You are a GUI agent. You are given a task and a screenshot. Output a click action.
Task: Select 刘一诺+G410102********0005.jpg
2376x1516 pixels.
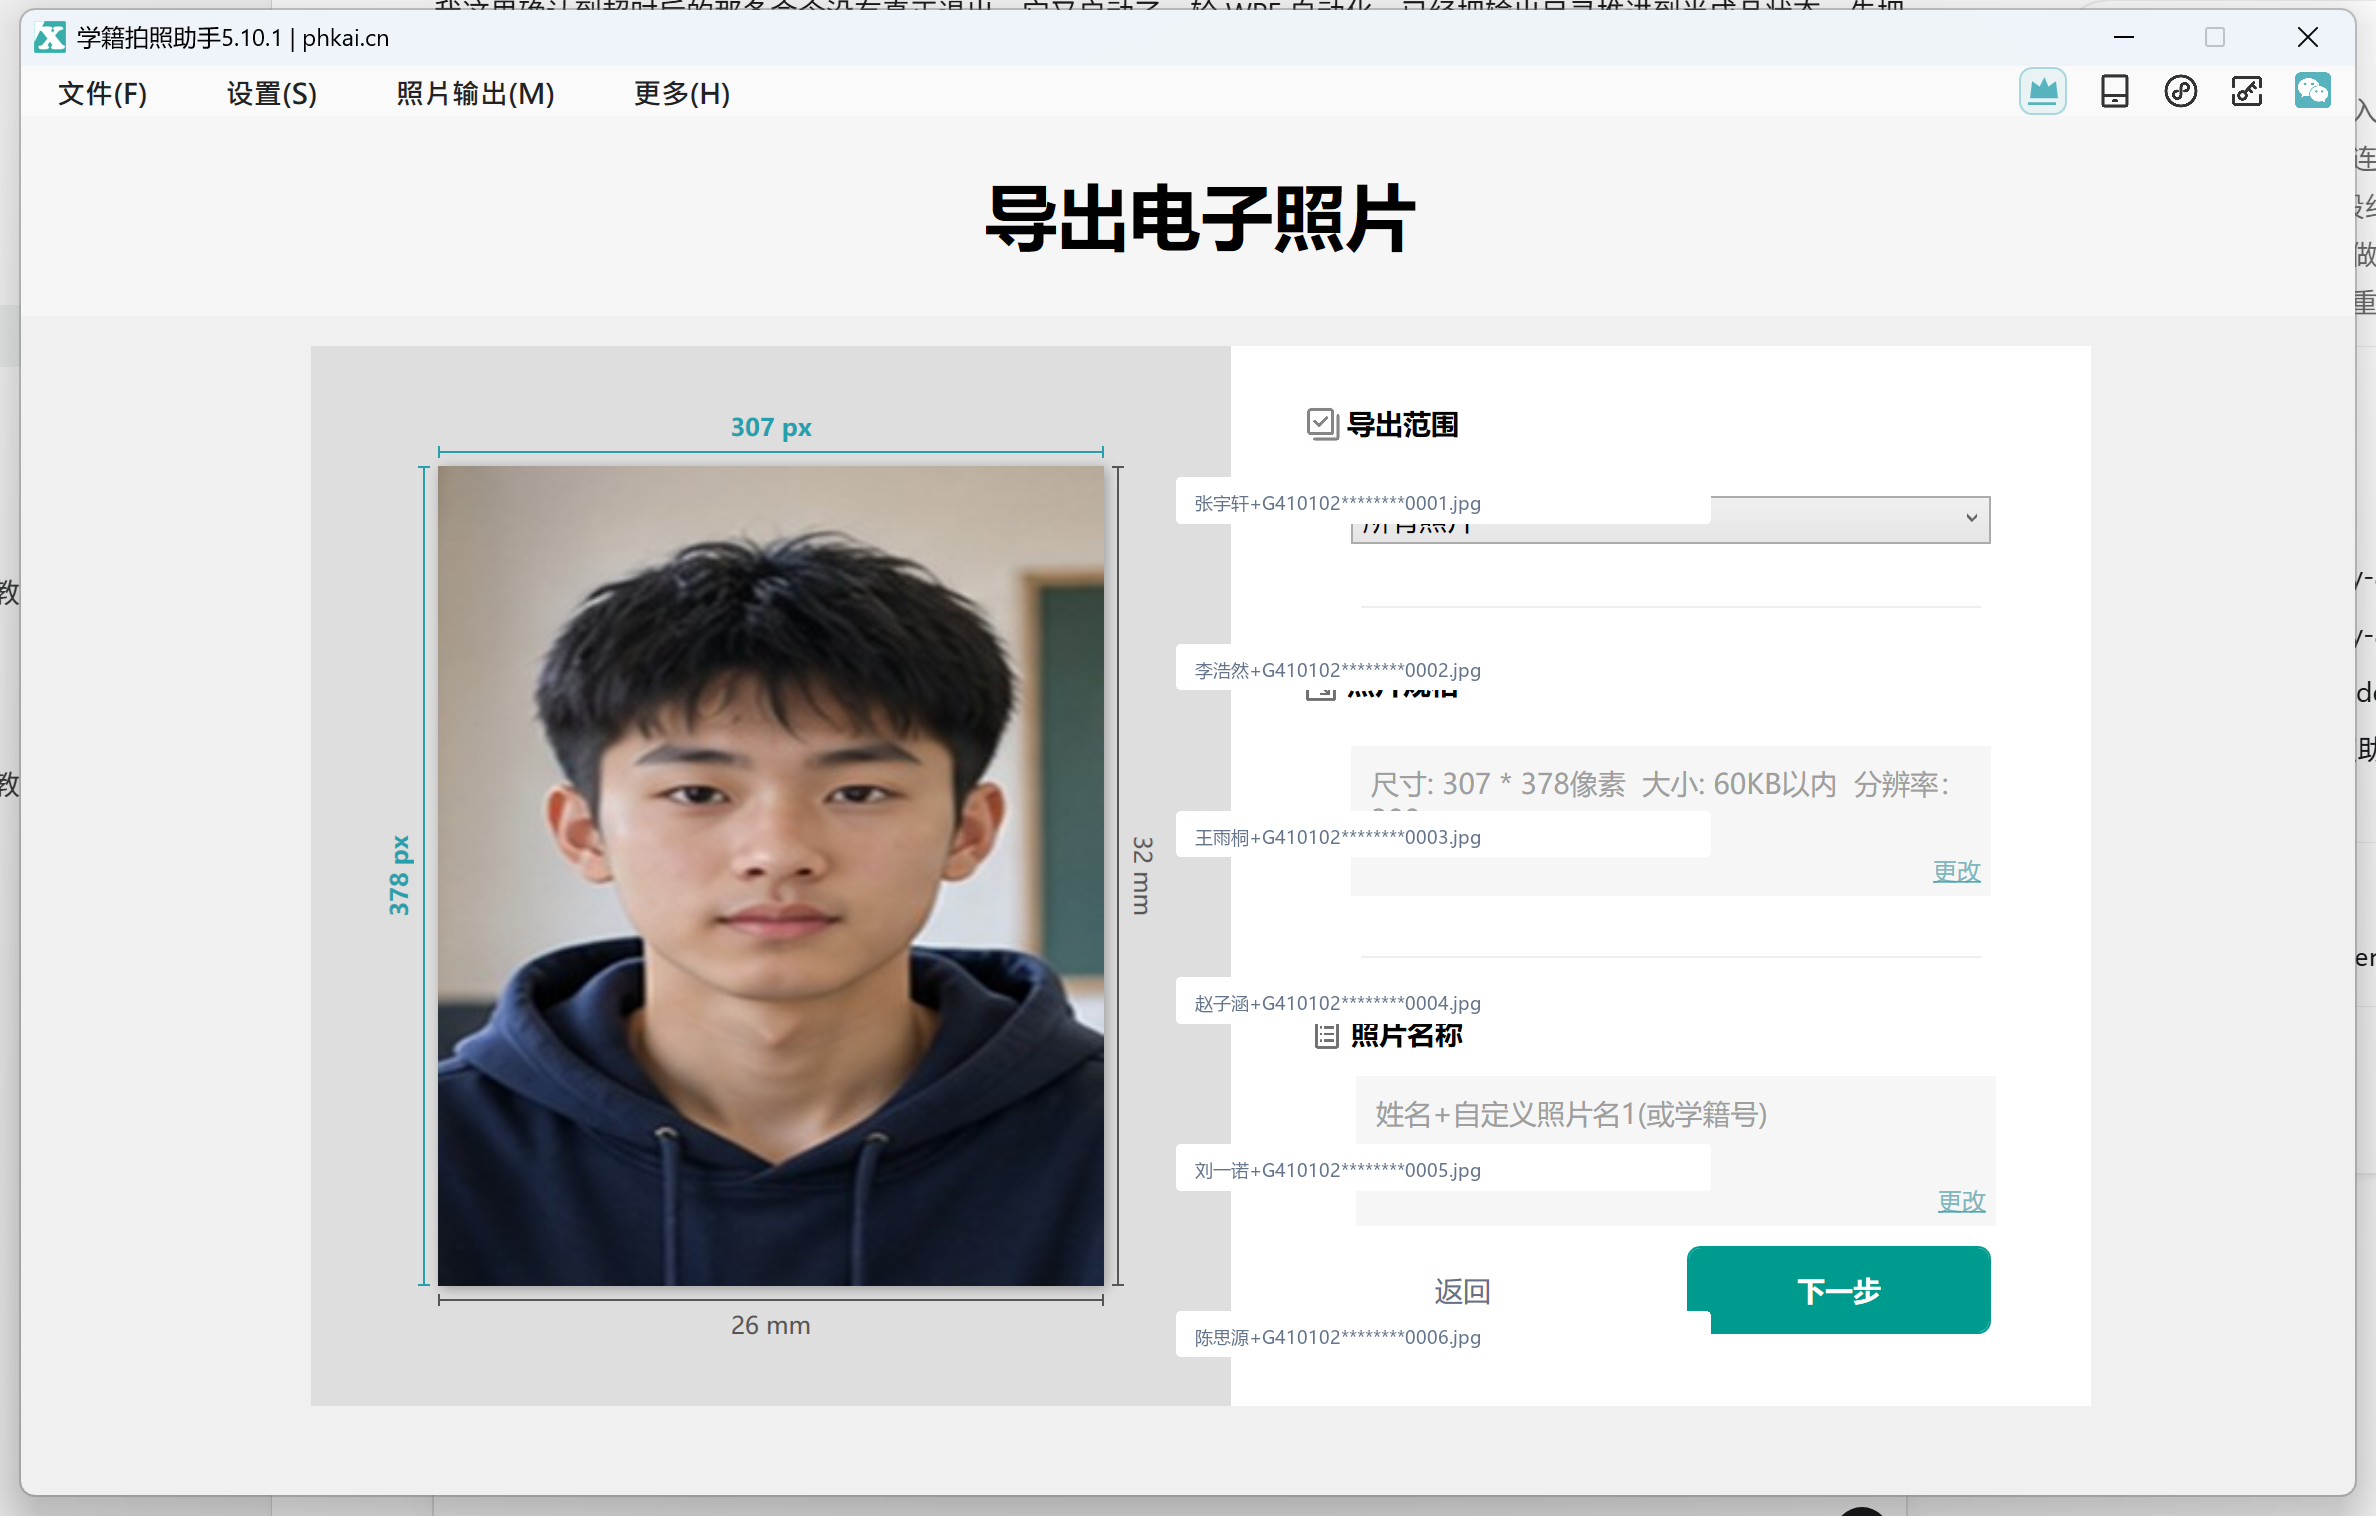1443,1170
